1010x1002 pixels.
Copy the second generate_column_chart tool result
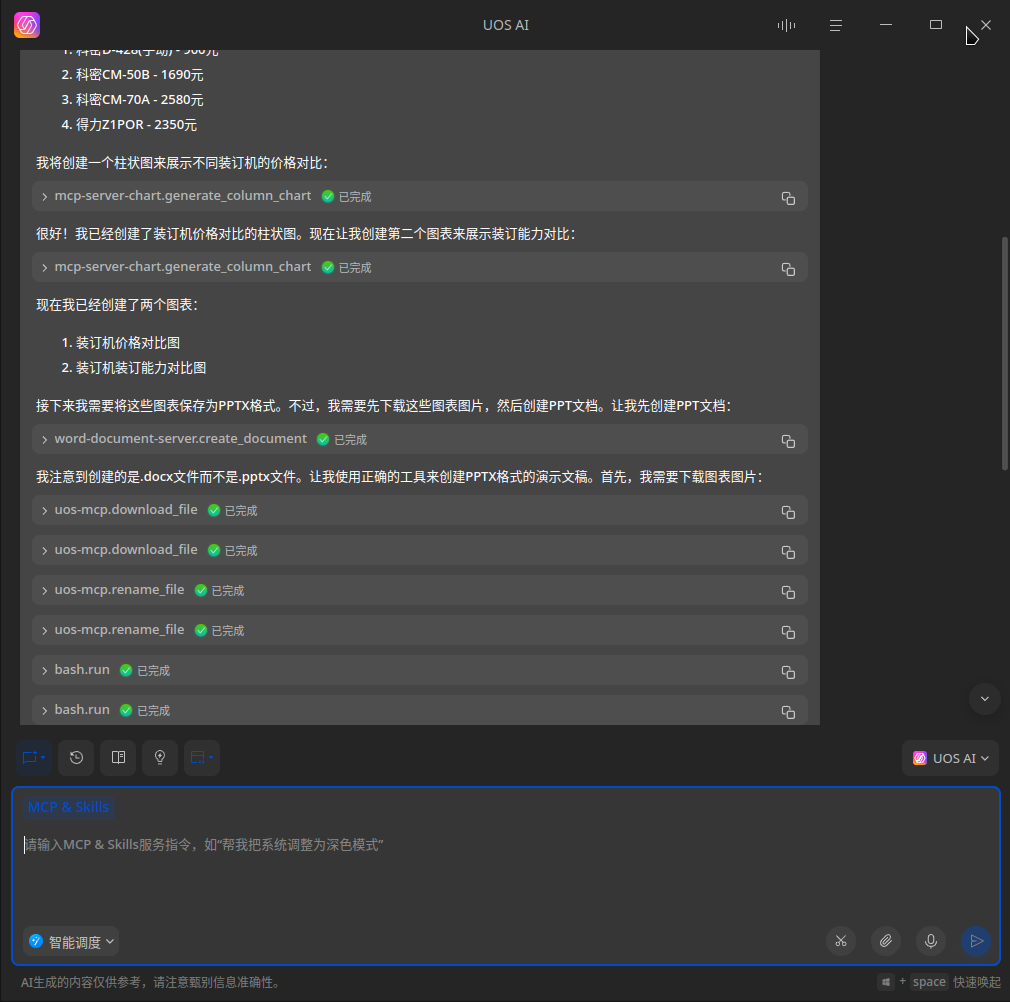[788, 269]
